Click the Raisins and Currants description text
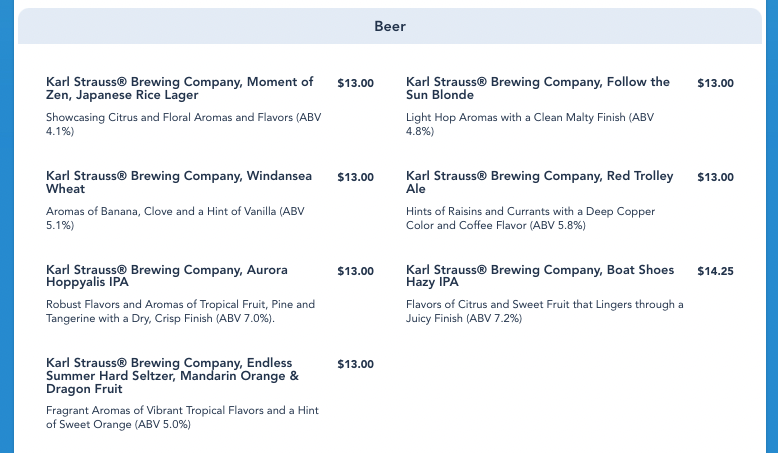The height and width of the screenshot is (453, 778). coord(530,218)
